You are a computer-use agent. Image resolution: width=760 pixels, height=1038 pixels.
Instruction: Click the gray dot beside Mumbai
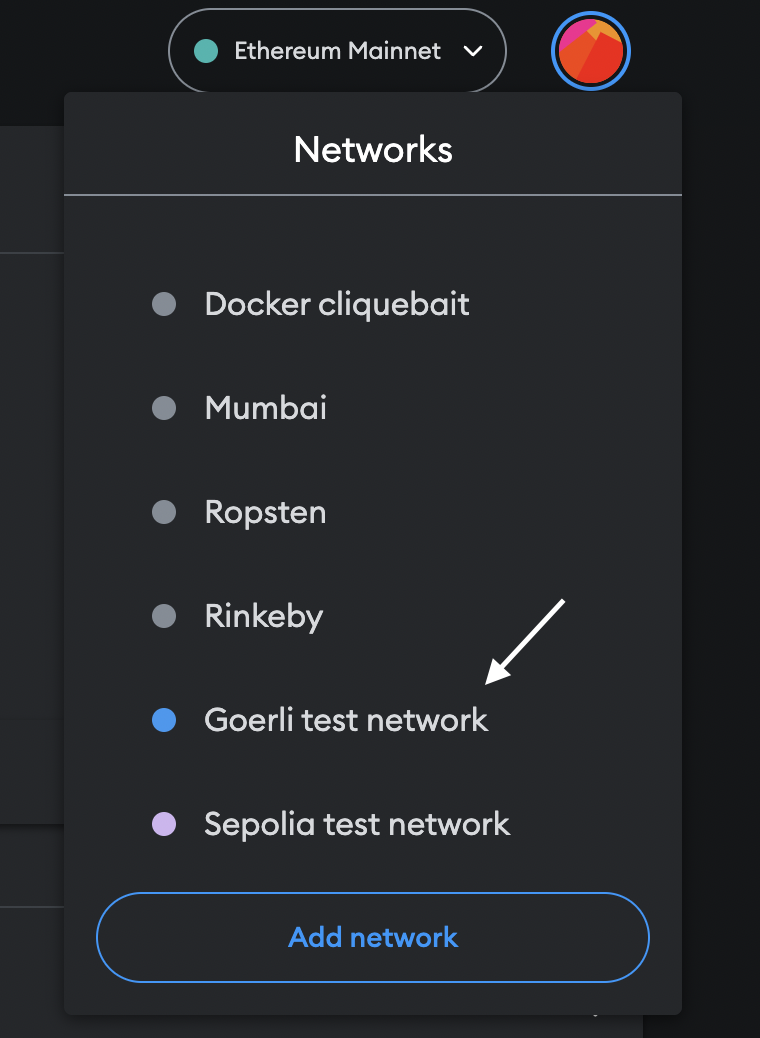point(164,408)
